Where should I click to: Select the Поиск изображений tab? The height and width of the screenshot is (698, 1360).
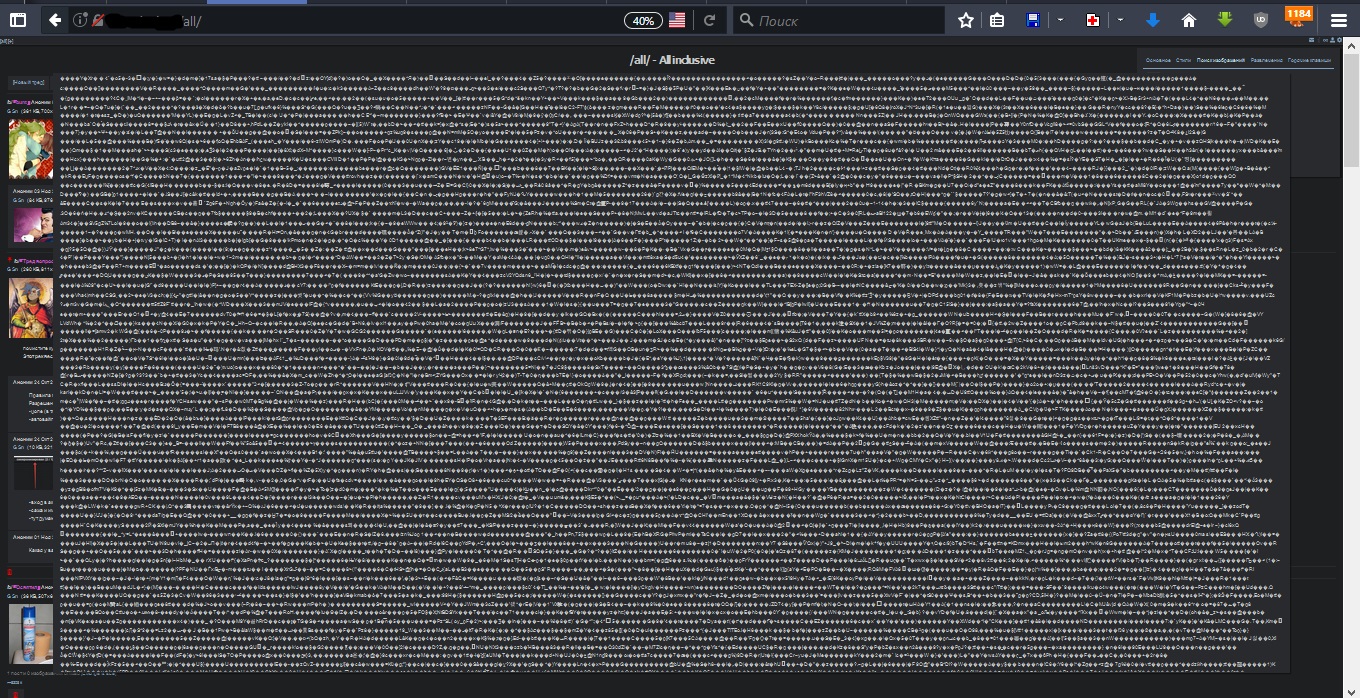[x=1220, y=61]
